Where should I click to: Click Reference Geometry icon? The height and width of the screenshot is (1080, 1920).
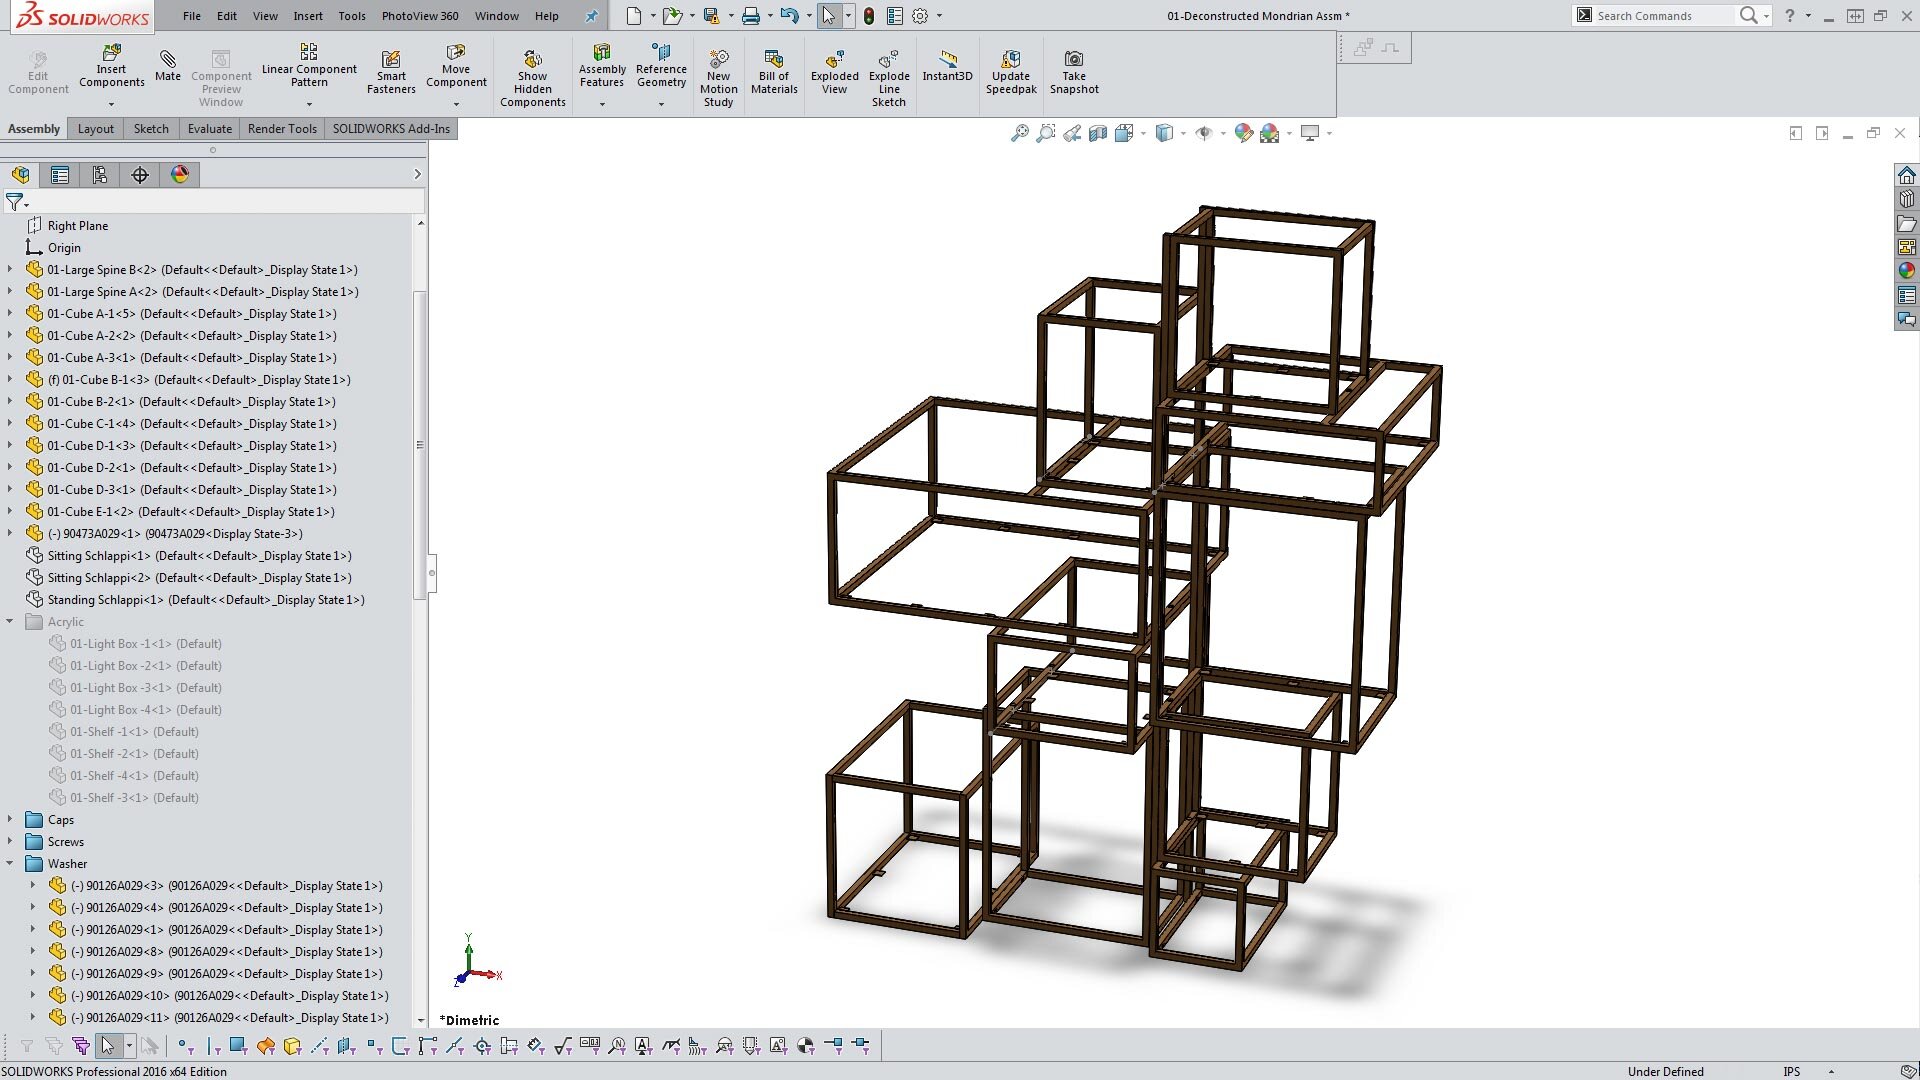point(661,66)
